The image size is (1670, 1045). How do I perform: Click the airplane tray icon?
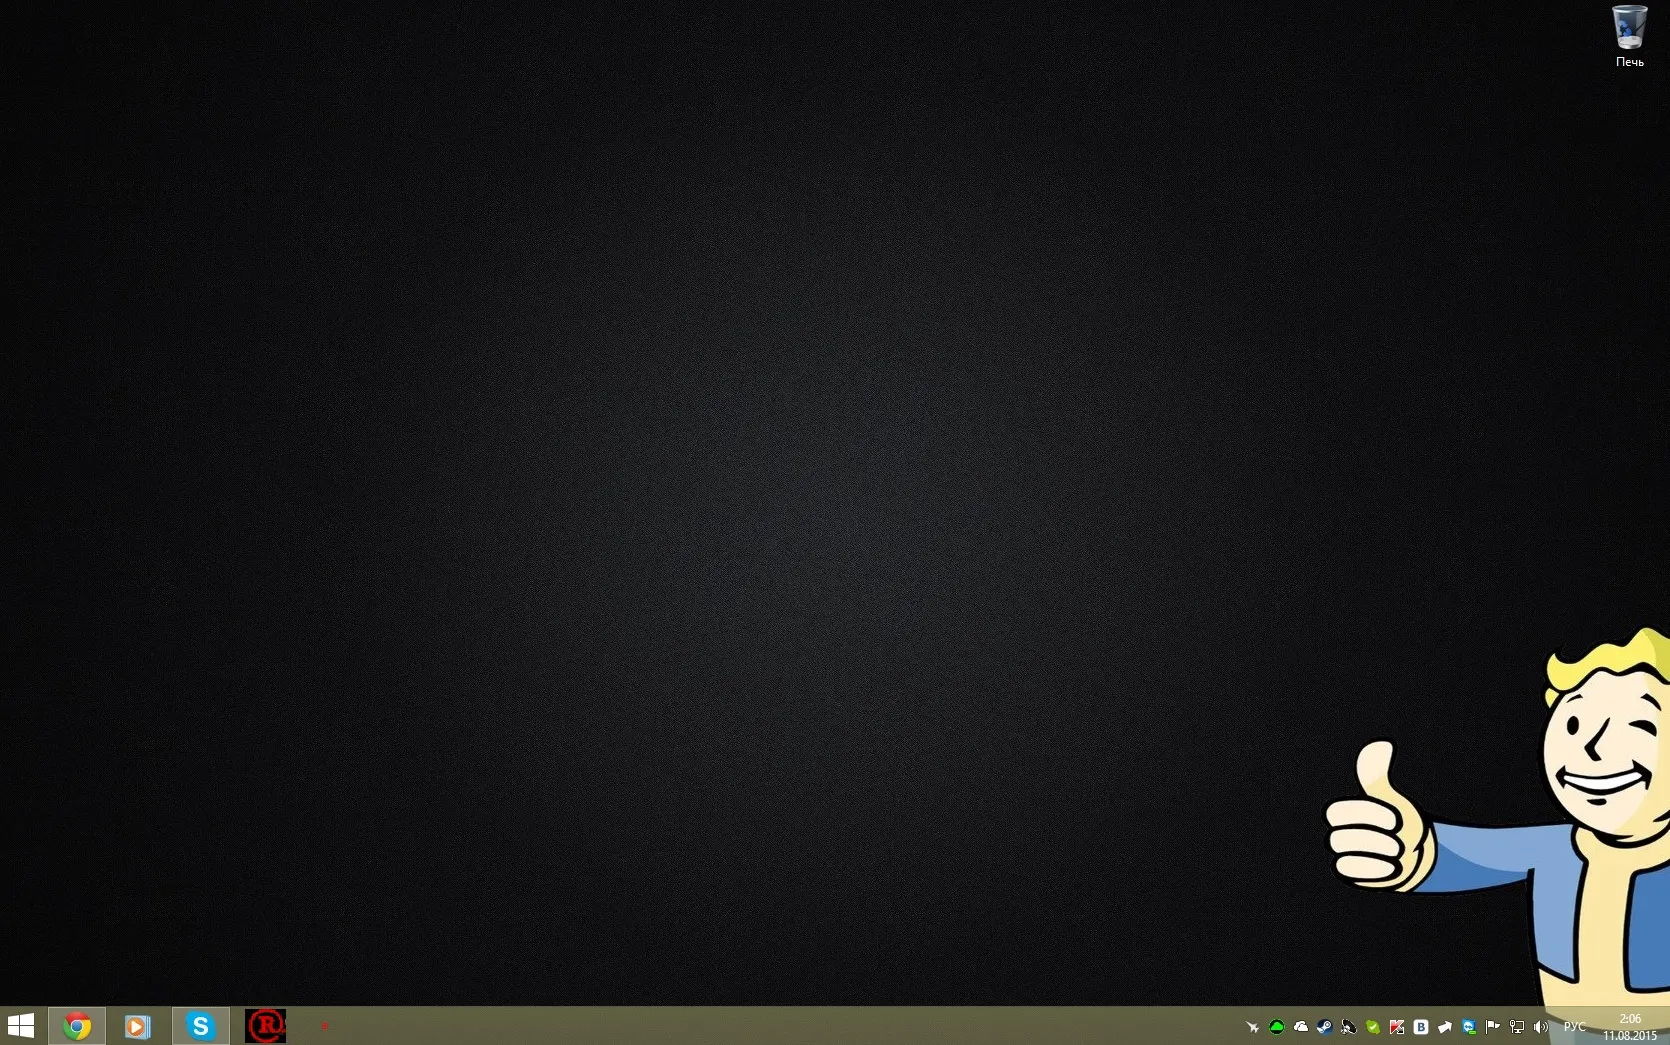(1252, 1027)
